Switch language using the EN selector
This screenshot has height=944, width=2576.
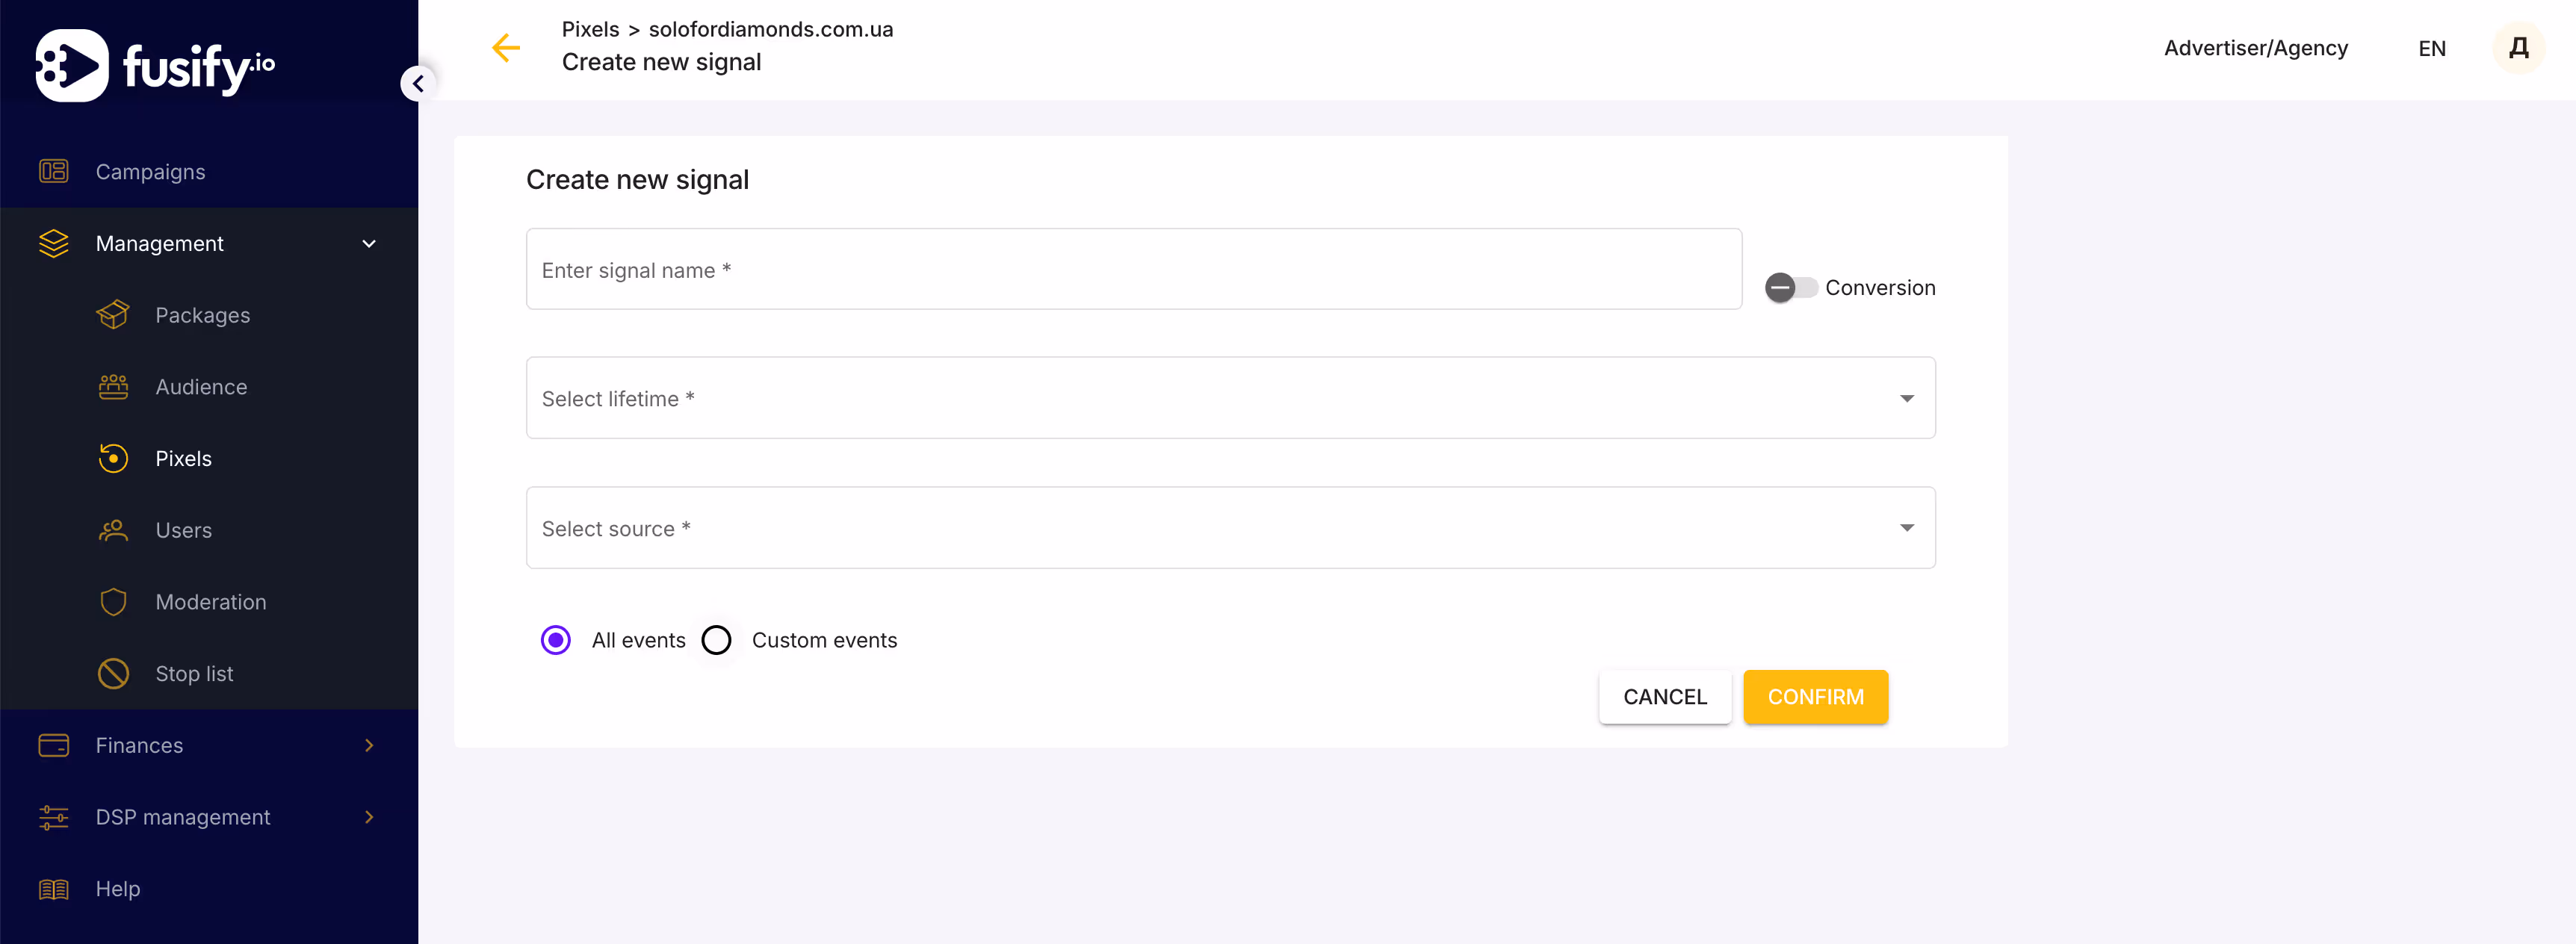(x=2431, y=48)
